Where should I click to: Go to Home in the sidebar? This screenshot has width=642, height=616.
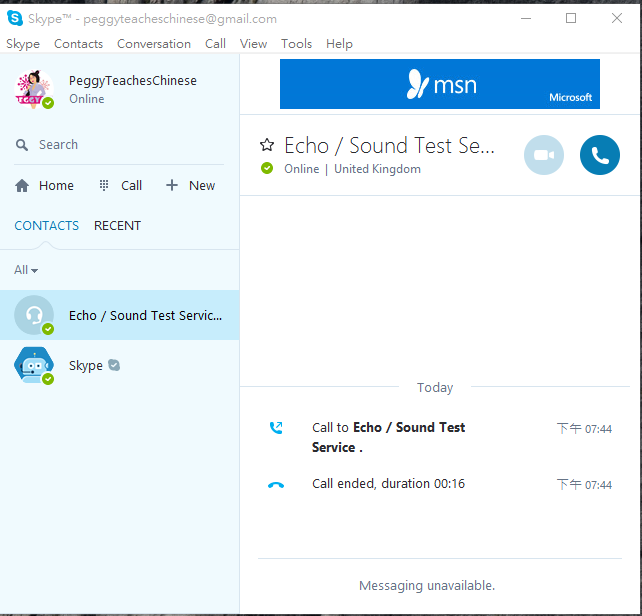(44, 186)
